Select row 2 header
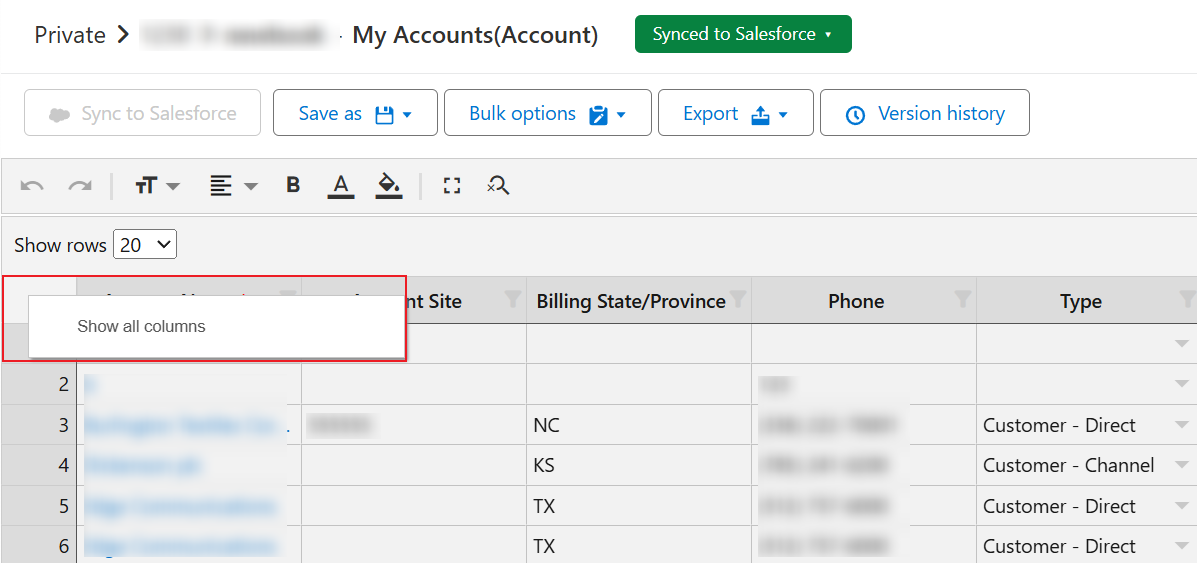Image resolution: width=1197 pixels, height=563 pixels. pos(39,384)
